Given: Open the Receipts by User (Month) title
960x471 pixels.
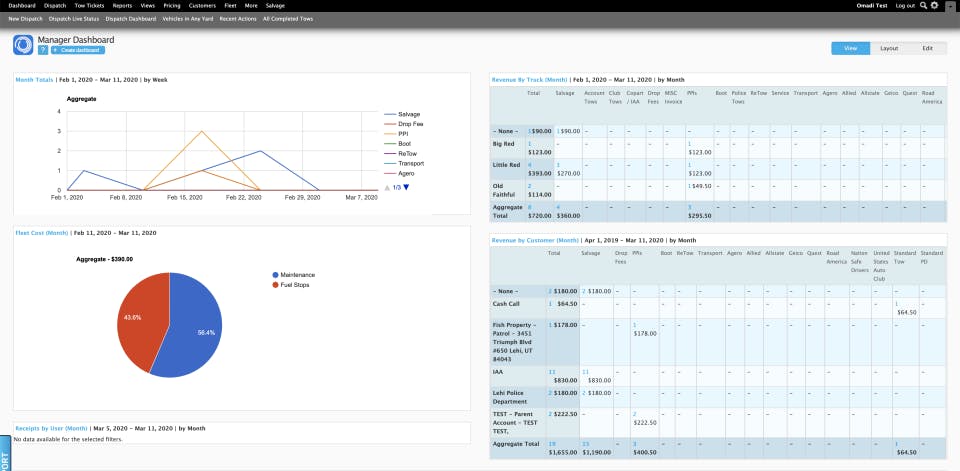Looking at the screenshot, I should pos(51,428).
